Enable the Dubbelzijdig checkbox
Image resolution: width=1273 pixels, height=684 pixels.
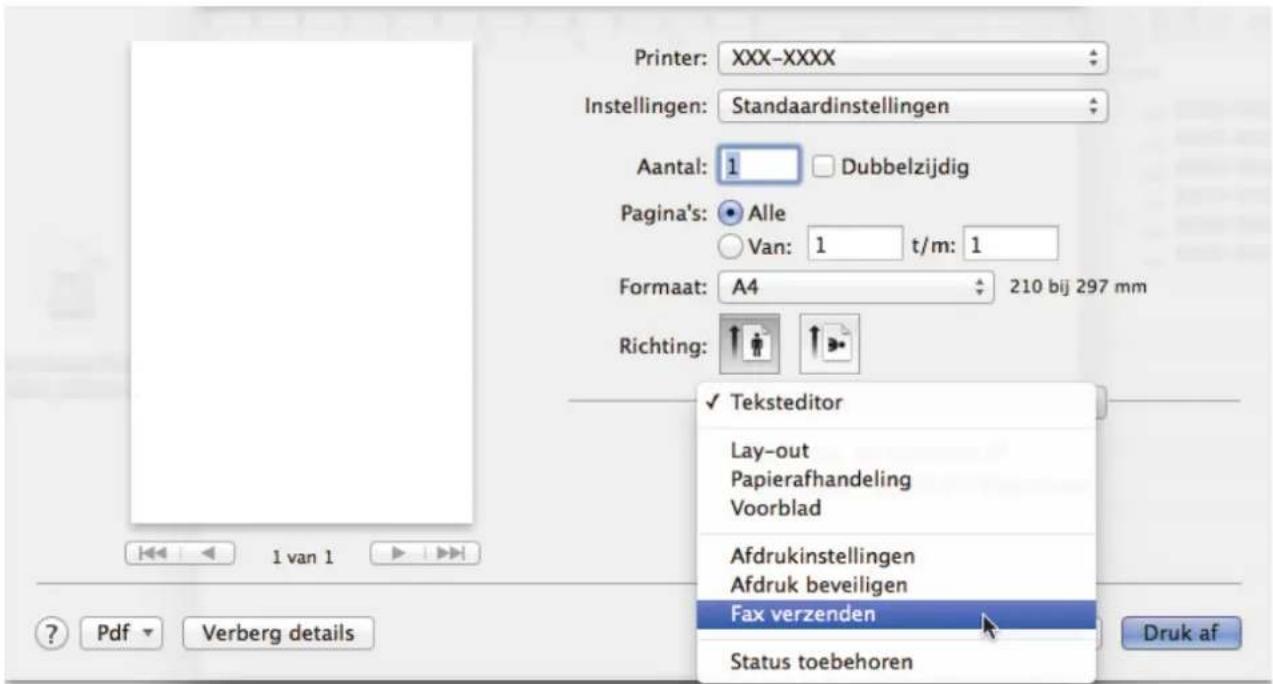point(822,169)
